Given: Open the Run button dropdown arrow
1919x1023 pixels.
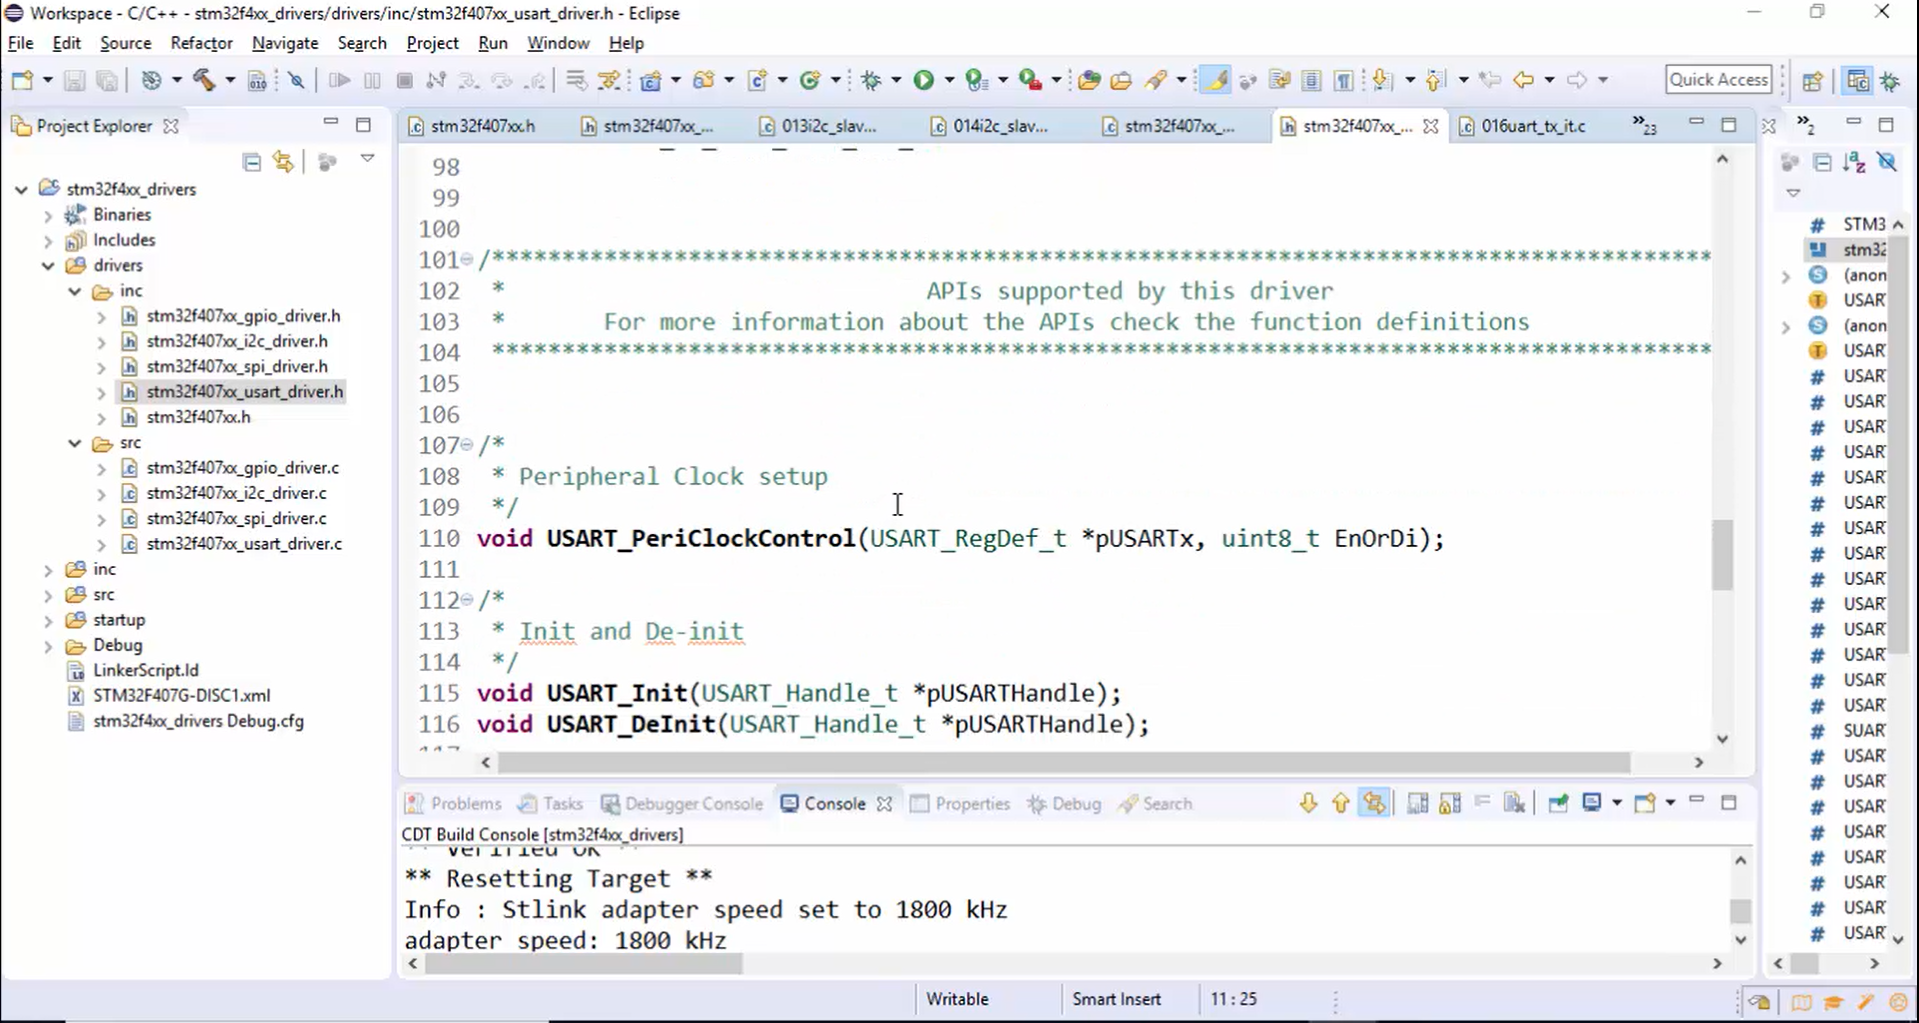Looking at the screenshot, I should (x=949, y=80).
